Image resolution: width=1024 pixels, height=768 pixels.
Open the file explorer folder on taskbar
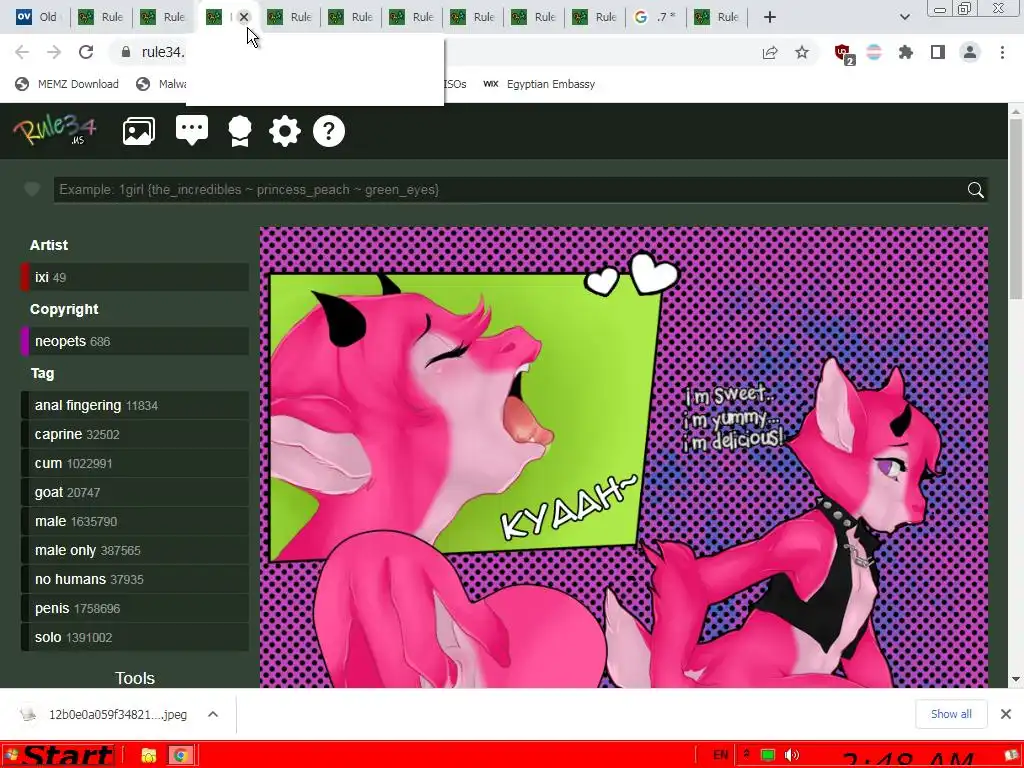point(149,756)
